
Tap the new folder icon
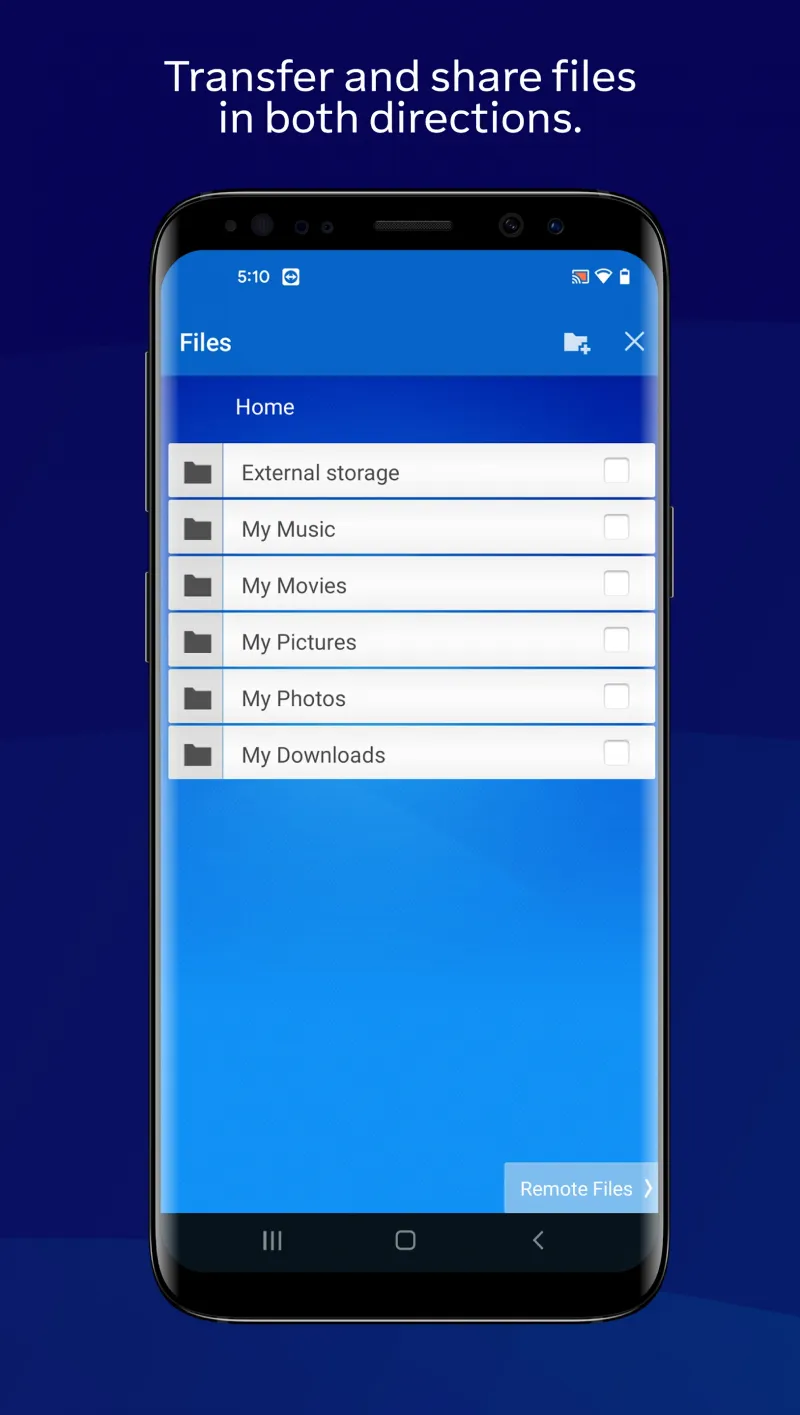click(577, 343)
